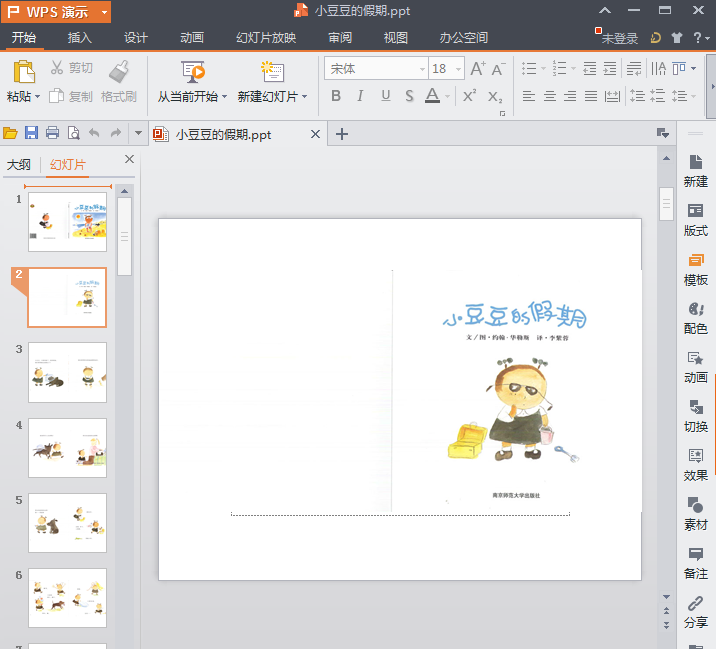Align text to the left
The height and width of the screenshot is (649, 716).
pyautogui.click(x=529, y=96)
